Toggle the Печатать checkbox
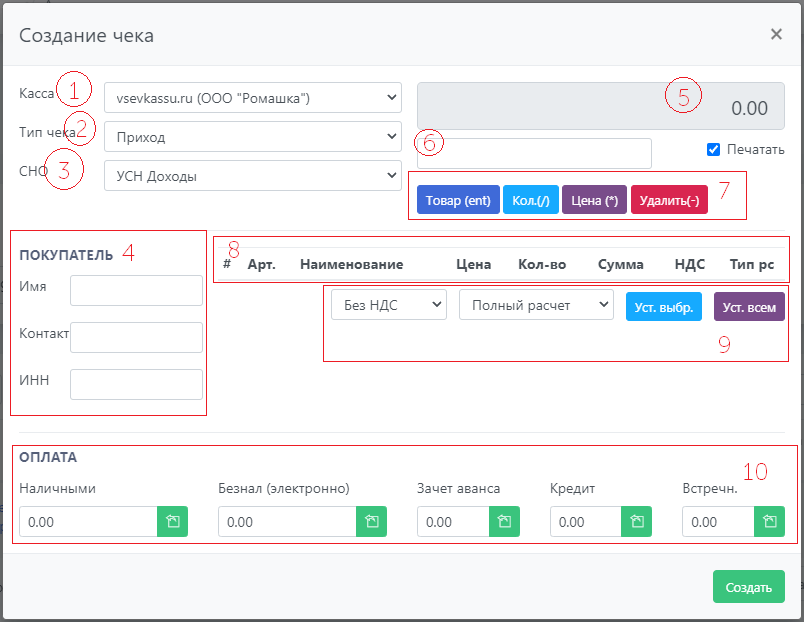This screenshot has height=622, width=804. click(713, 150)
